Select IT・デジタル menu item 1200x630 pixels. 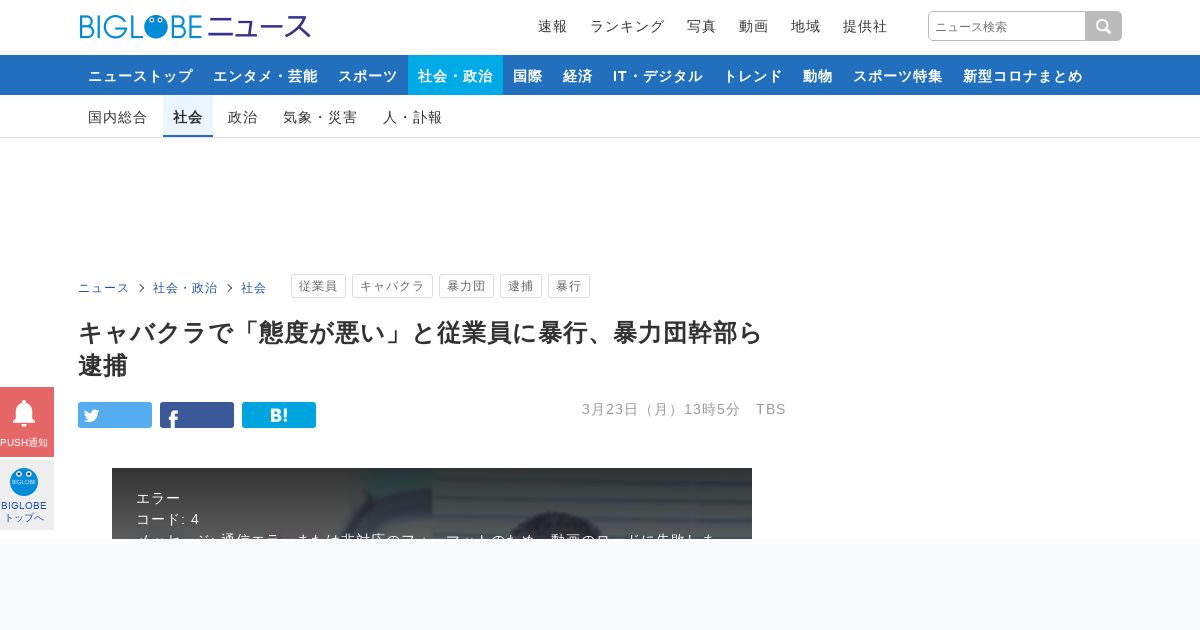[x=658, y=75]
